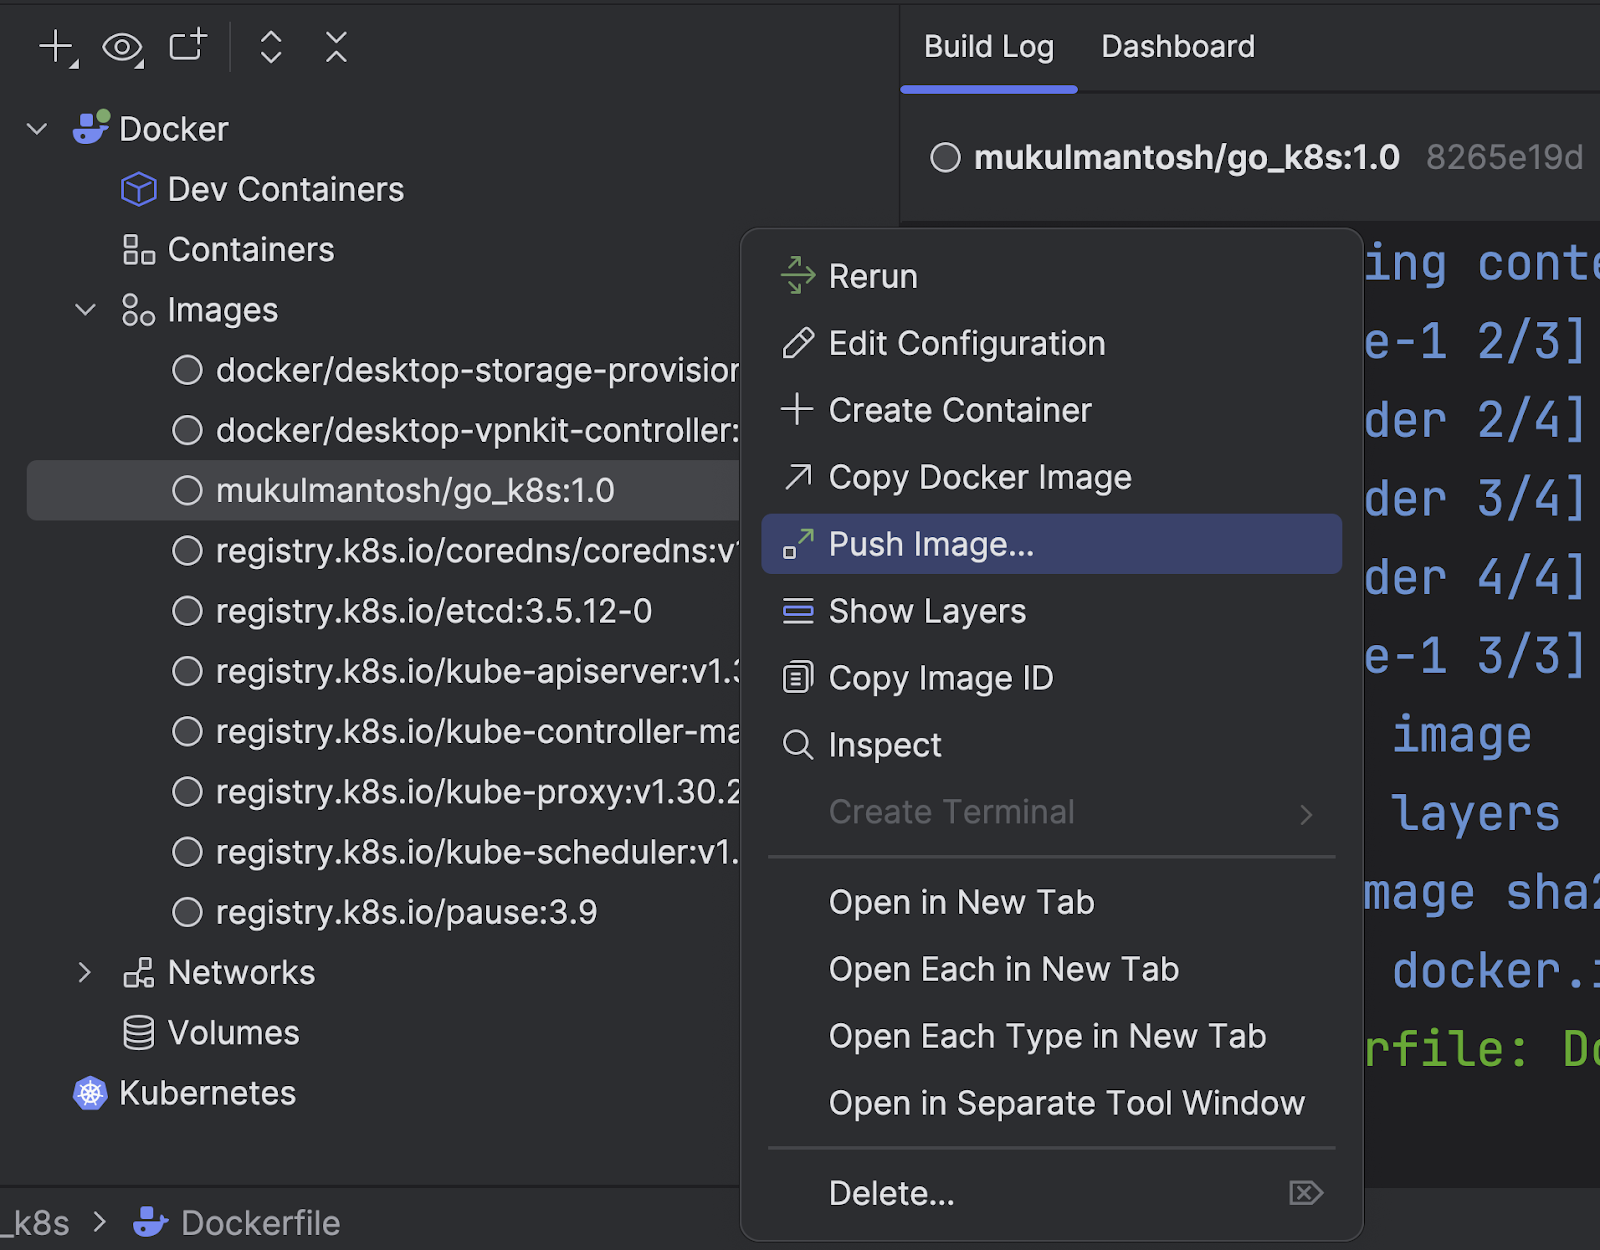Open the Create Terminal submenu arrow
Image resolution: width=1600 pixels, height=1250 pixels.
pos(1306,814)
